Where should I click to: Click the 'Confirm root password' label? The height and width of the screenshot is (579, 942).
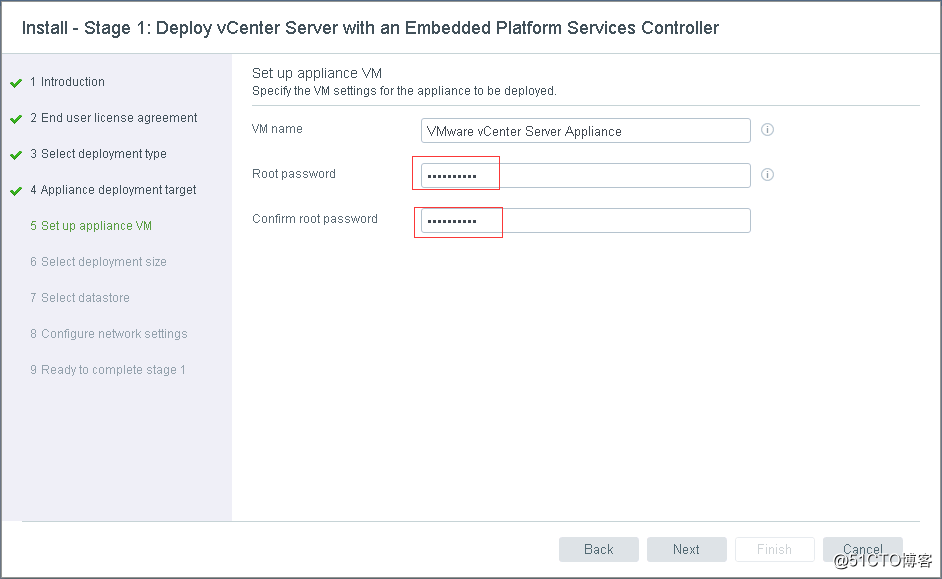pos(315,219)
